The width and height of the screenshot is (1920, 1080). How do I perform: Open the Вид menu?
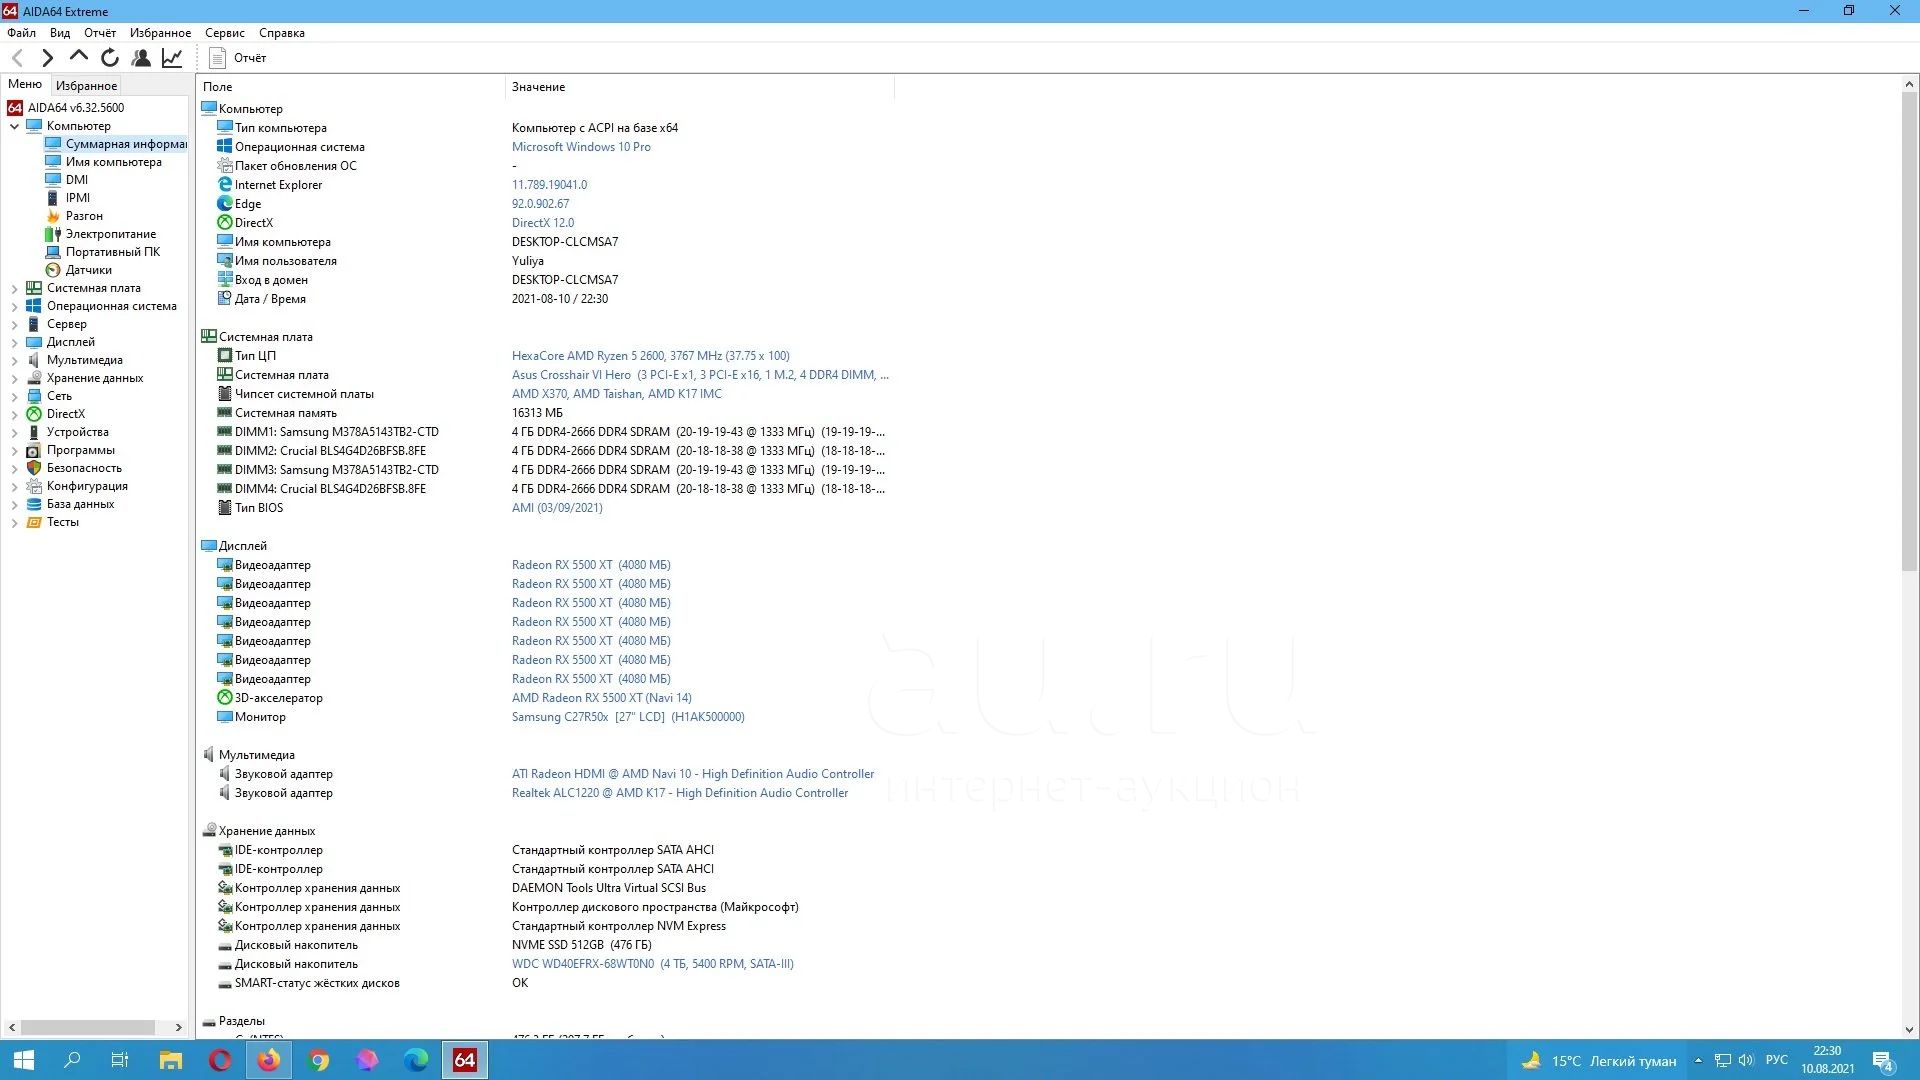[60, 33]
